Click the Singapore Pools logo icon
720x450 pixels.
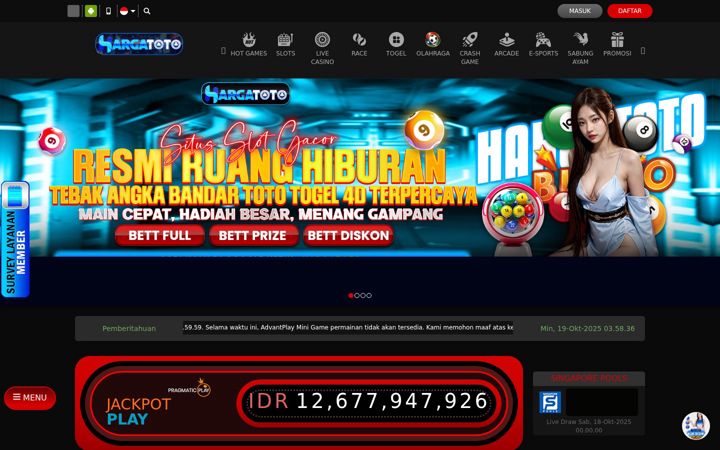pyautogui.click(x=550, y=402)
